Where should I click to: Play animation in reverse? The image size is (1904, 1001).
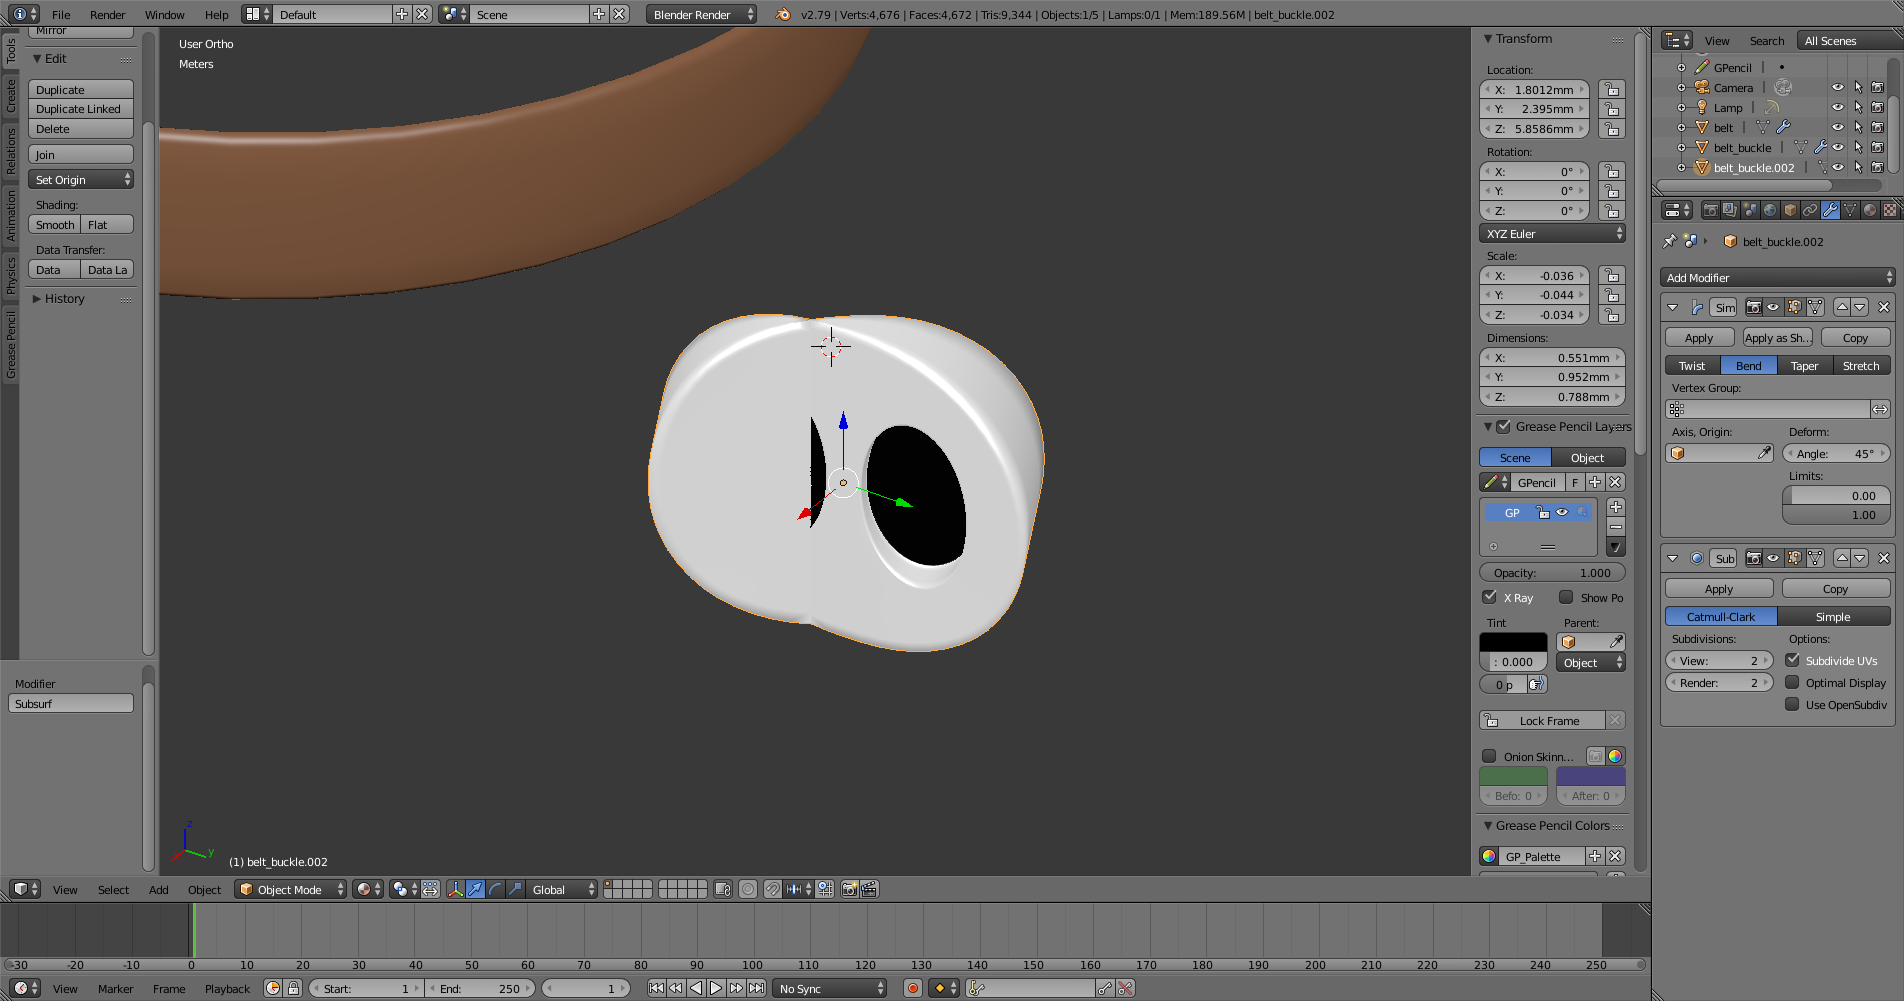pyautogui.click(x=696, y=988)
